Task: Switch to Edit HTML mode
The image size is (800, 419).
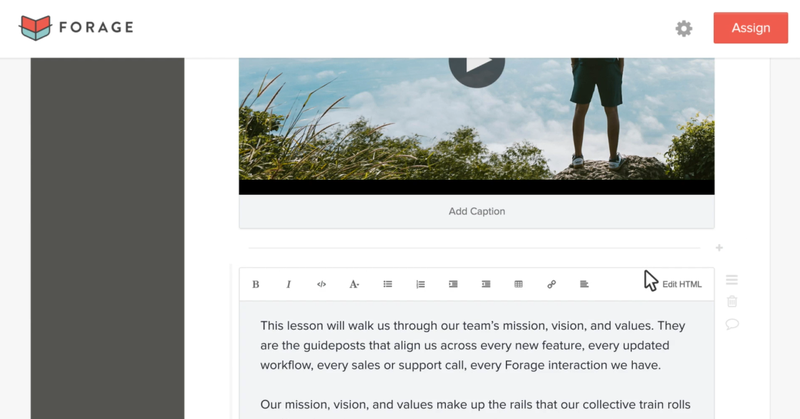Action: tap(682, 284)
